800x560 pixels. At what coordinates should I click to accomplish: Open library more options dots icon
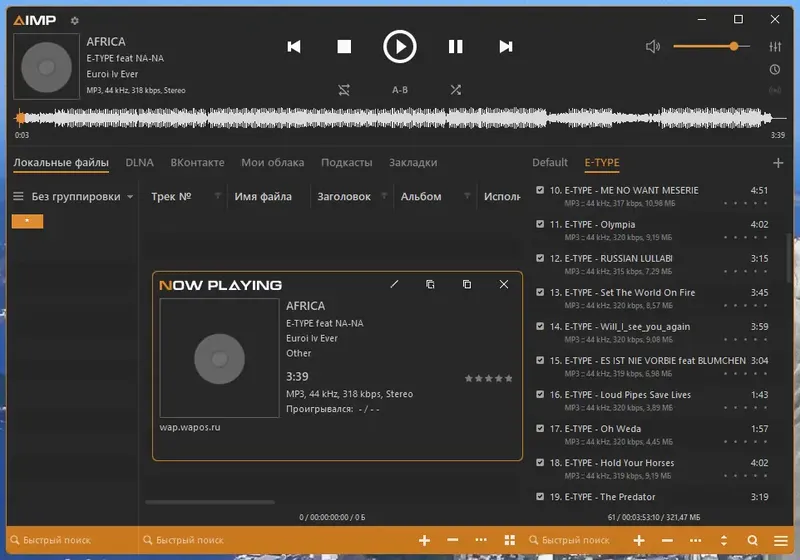click(x=481, y=540)
